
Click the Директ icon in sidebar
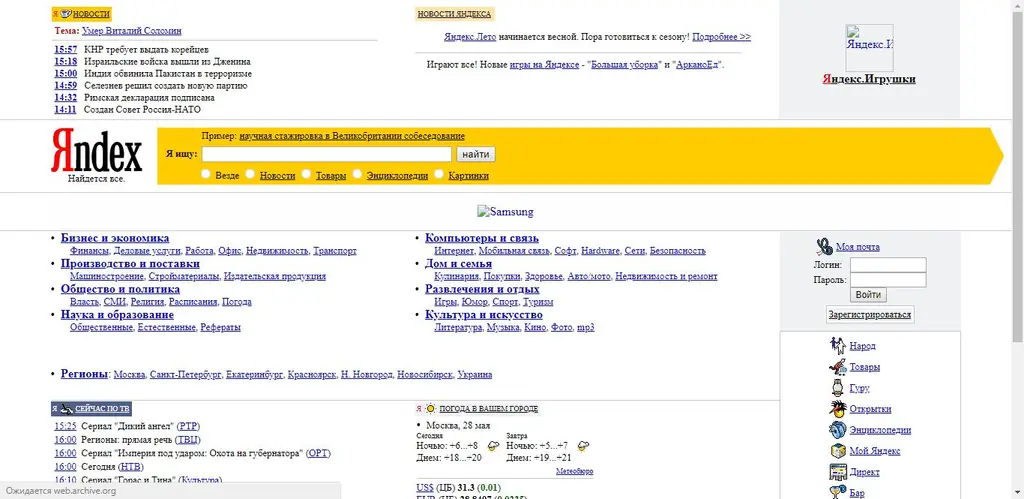[x=838, y=472]
